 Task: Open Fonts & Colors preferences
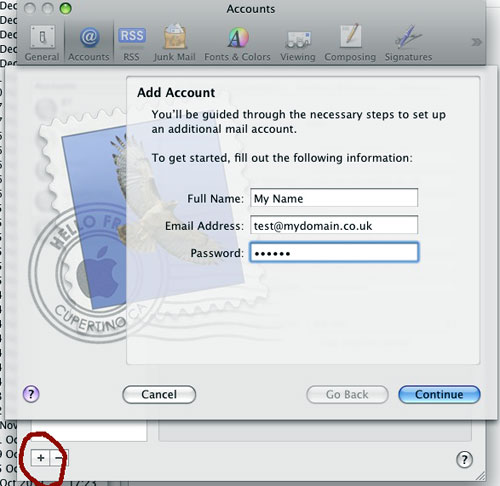pyautogui.click(x=237, y=43)
